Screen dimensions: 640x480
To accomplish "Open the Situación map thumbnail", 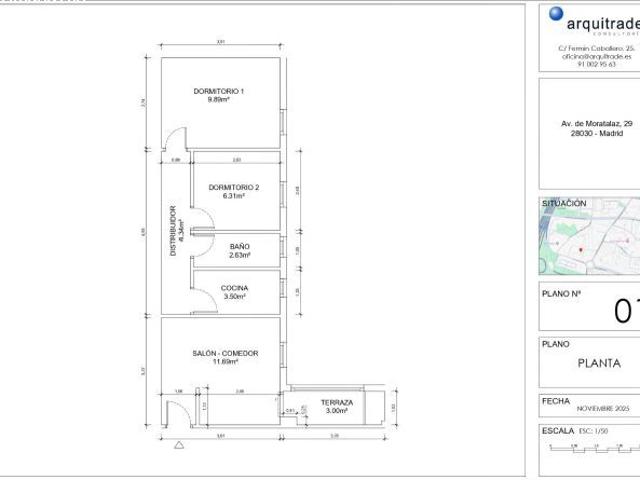I will tap(589, 242).
